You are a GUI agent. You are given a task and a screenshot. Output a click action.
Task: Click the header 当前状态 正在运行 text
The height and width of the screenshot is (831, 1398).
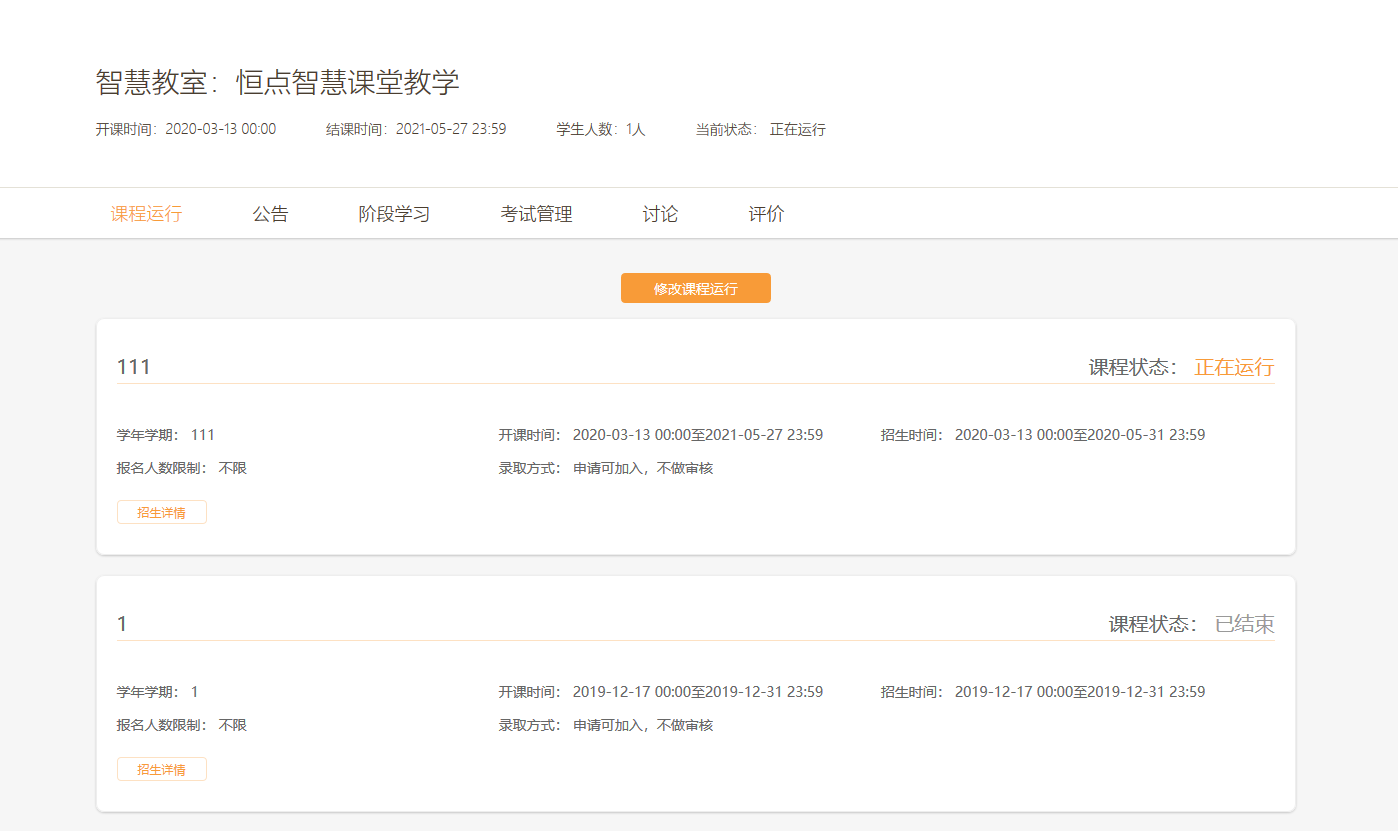[x=760, y=129]
